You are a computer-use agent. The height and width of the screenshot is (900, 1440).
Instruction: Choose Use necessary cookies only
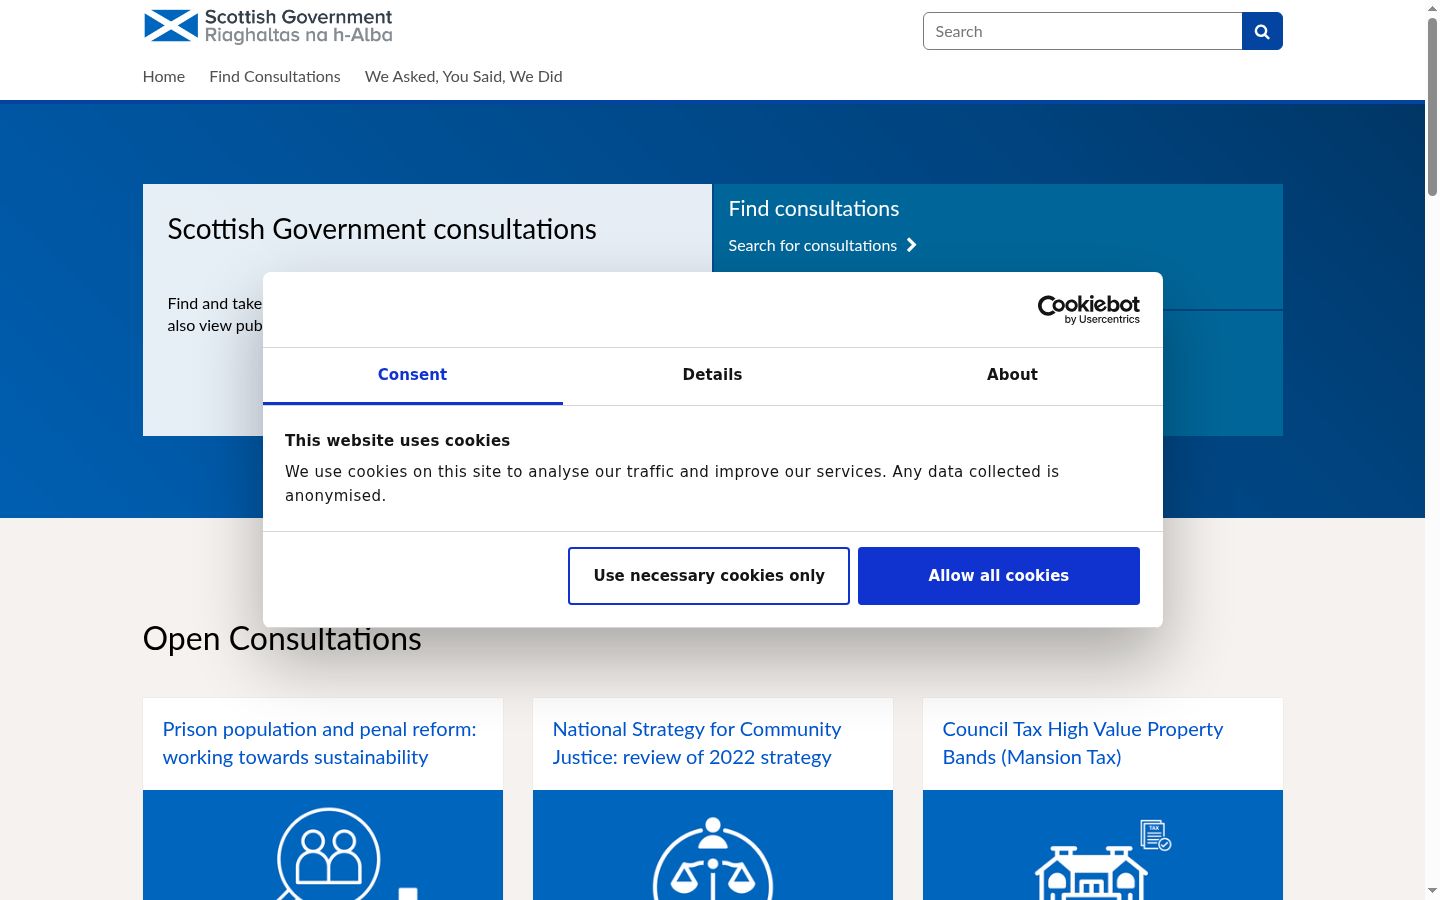click(709, 576)
